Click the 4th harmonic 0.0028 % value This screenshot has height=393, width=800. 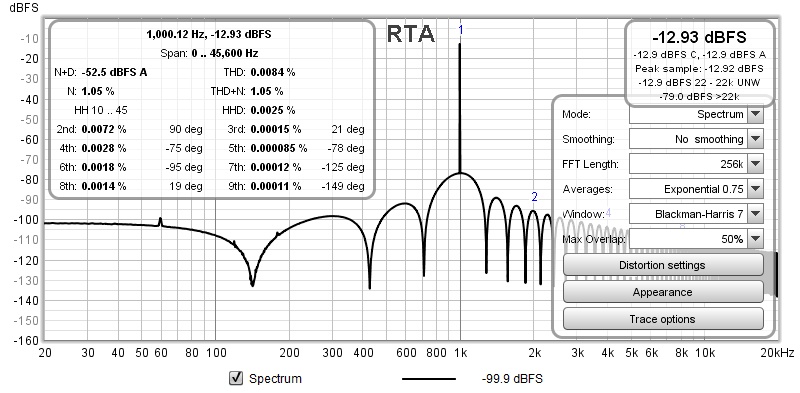[x=104, y=148]
